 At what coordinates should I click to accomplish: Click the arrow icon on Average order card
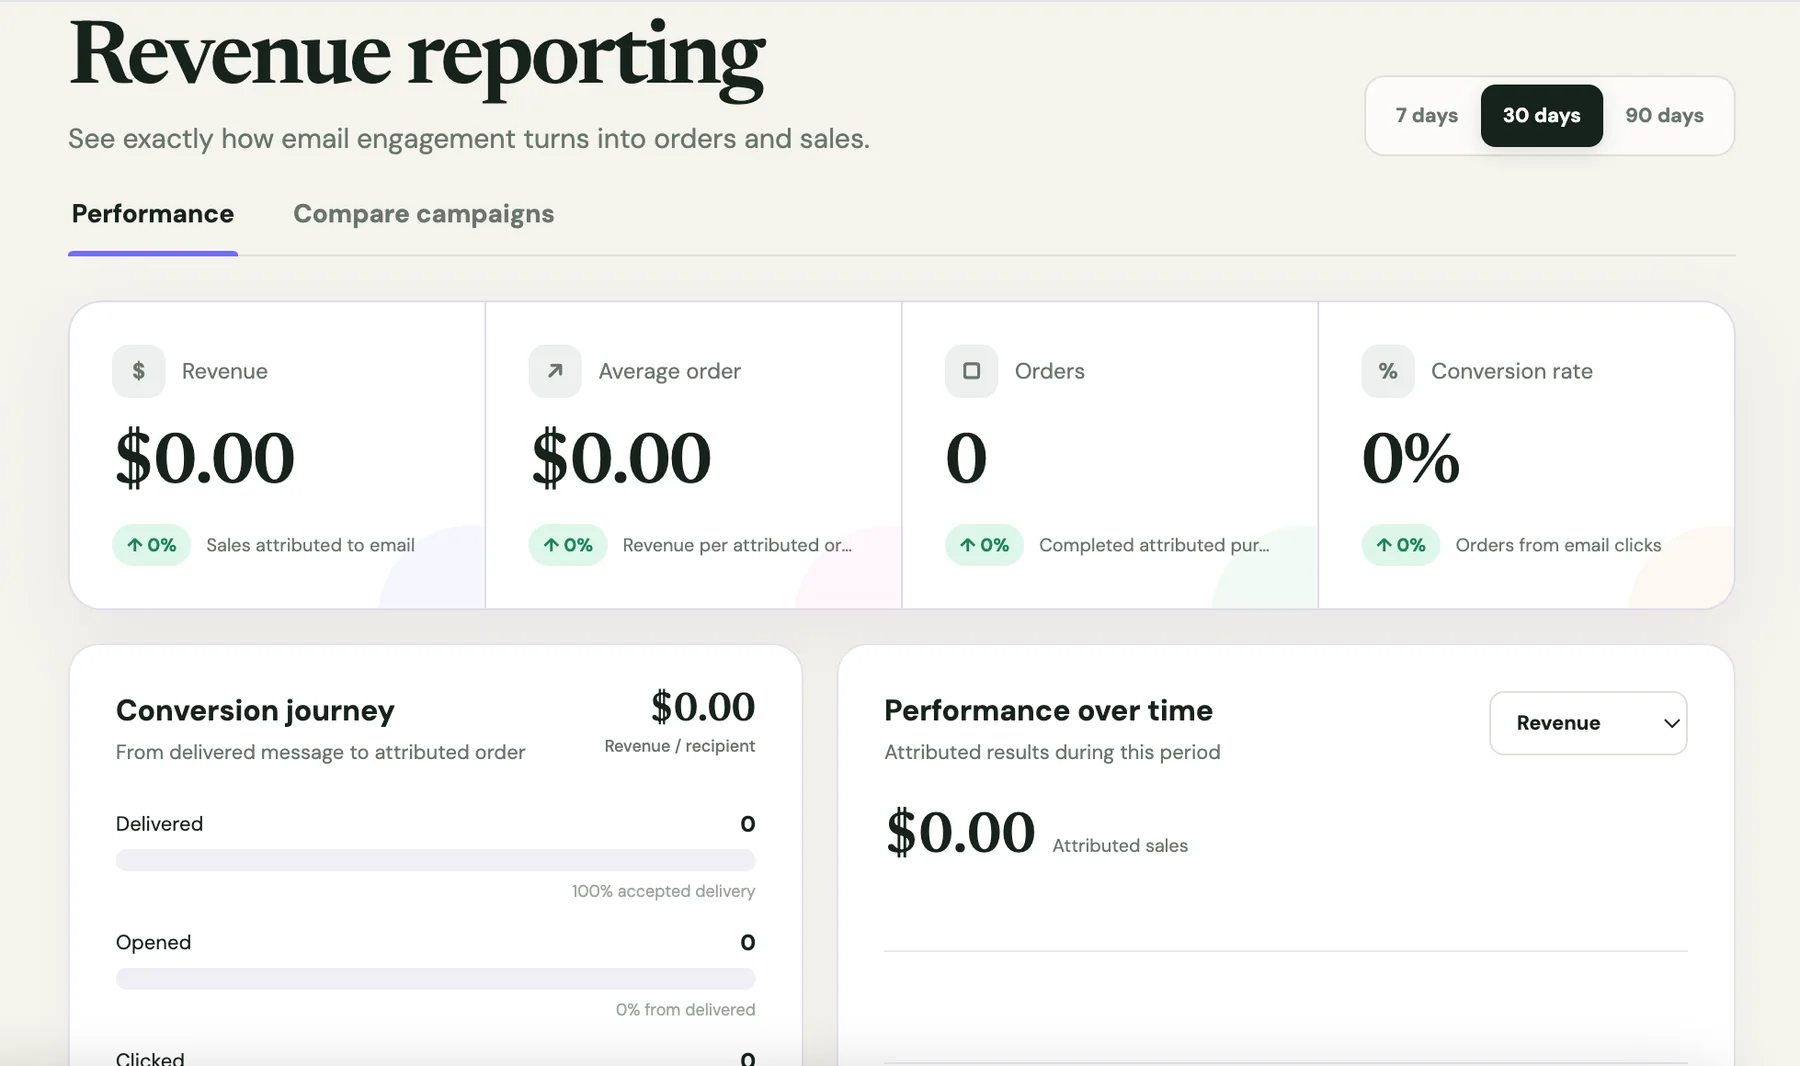(555, 371)
